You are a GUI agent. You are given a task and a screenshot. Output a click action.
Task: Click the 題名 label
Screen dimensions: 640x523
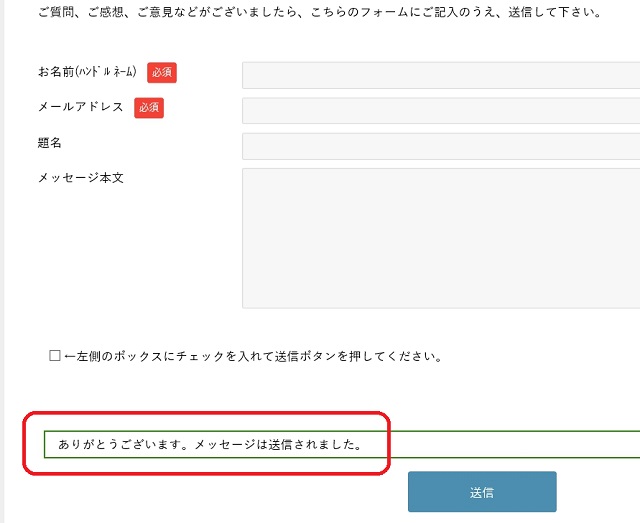pyautogui.click(x=50, y=143)
